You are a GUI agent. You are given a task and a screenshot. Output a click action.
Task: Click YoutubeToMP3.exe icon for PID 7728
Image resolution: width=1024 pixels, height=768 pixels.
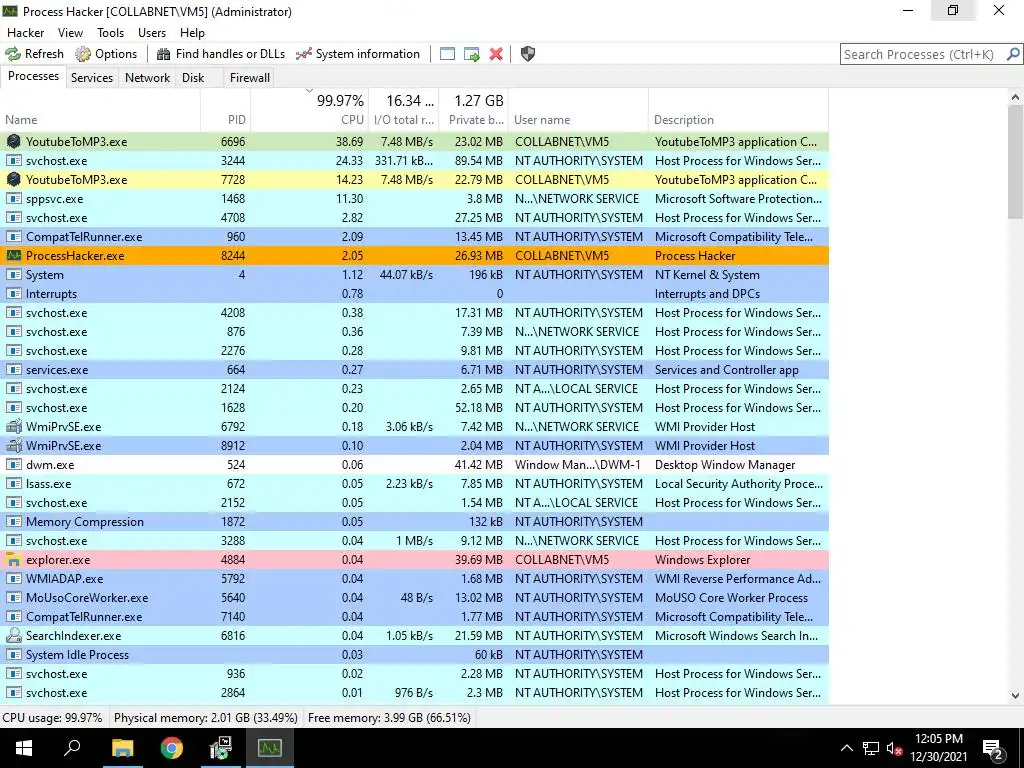coord(13,180)
